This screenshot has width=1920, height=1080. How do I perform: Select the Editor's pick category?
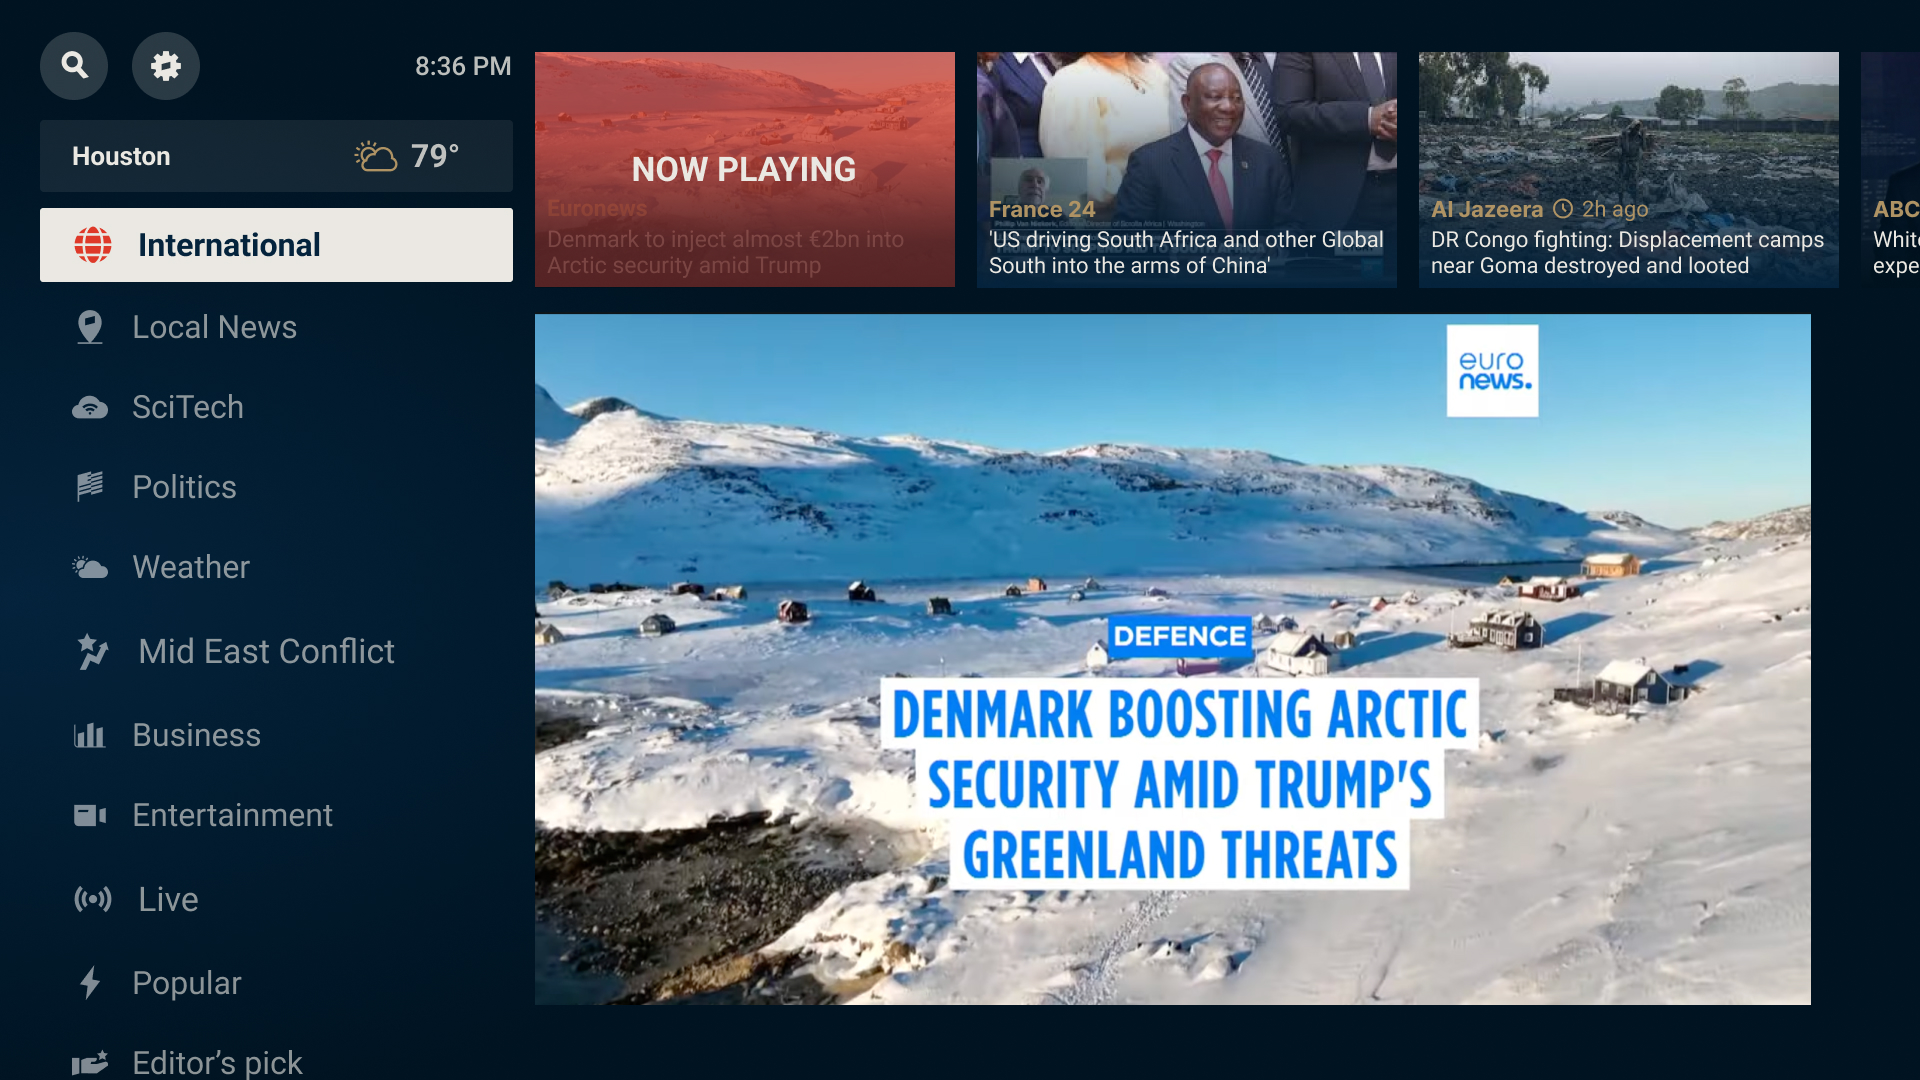216,1062
